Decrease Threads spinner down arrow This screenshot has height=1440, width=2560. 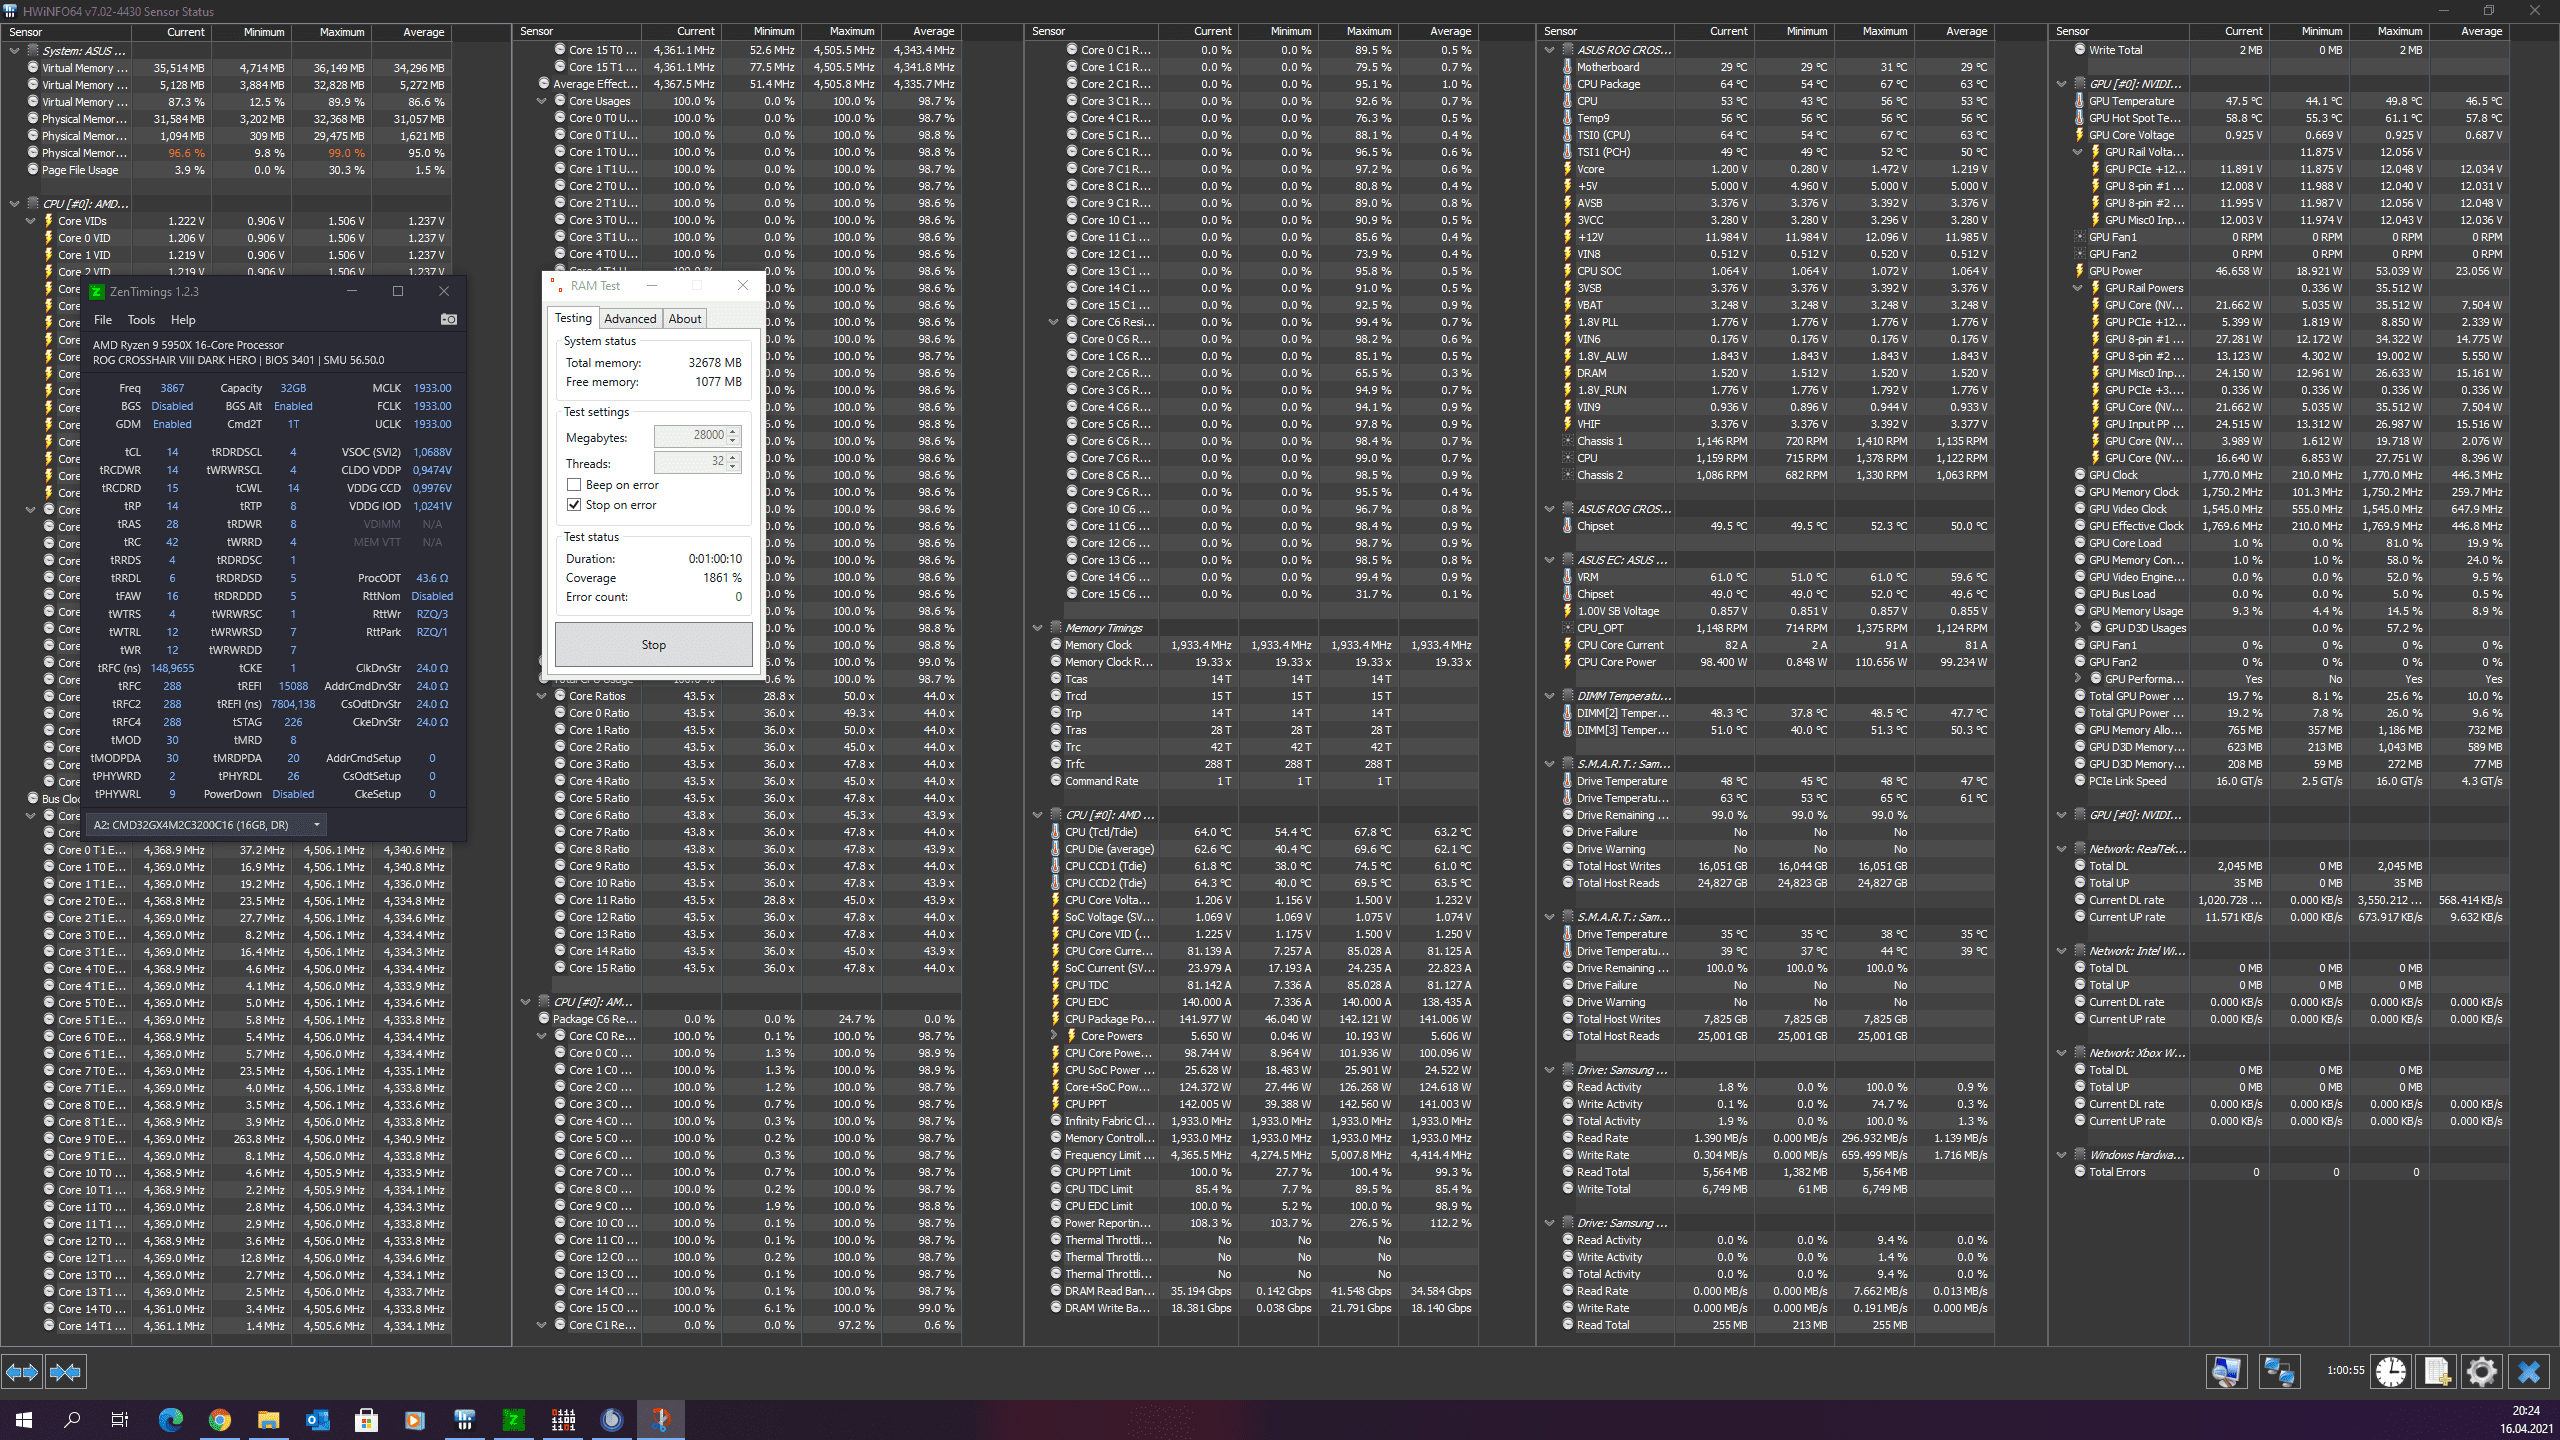point(733,467)
